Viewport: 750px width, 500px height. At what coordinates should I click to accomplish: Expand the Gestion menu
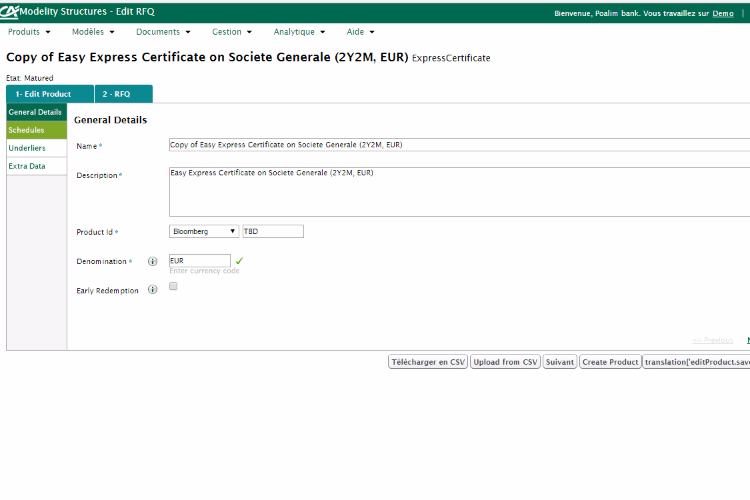(232, 32)
